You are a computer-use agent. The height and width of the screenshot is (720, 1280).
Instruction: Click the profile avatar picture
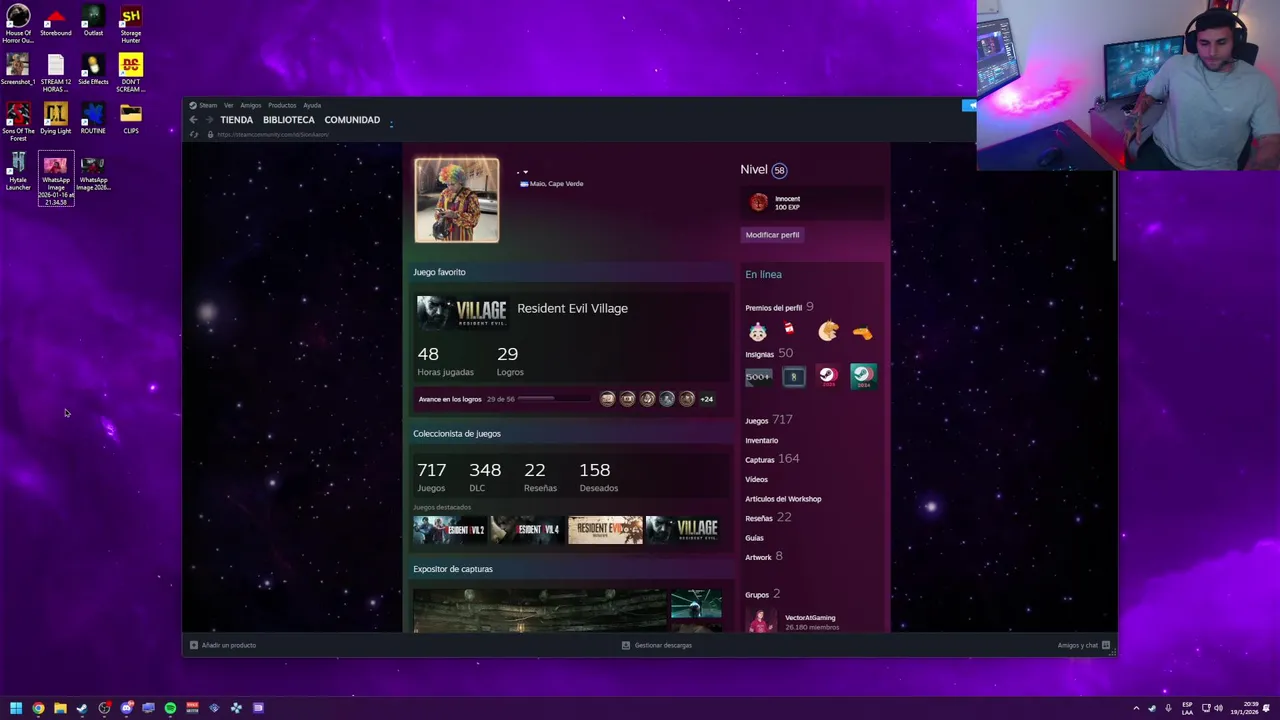click(x=457, y=200)
